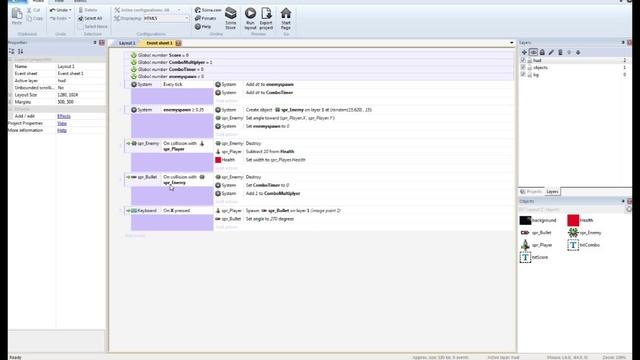
Task: Click the lock layer icon in Layers toolbar
Action: point(542,52)
